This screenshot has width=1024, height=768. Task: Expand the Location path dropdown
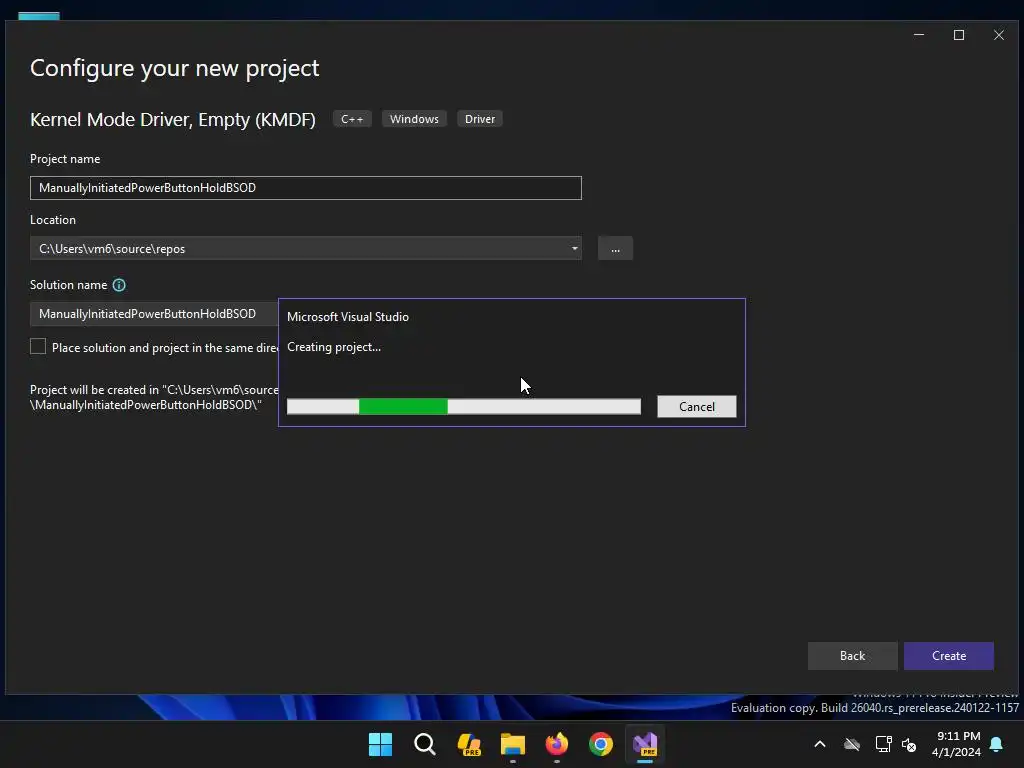[575, 248]
